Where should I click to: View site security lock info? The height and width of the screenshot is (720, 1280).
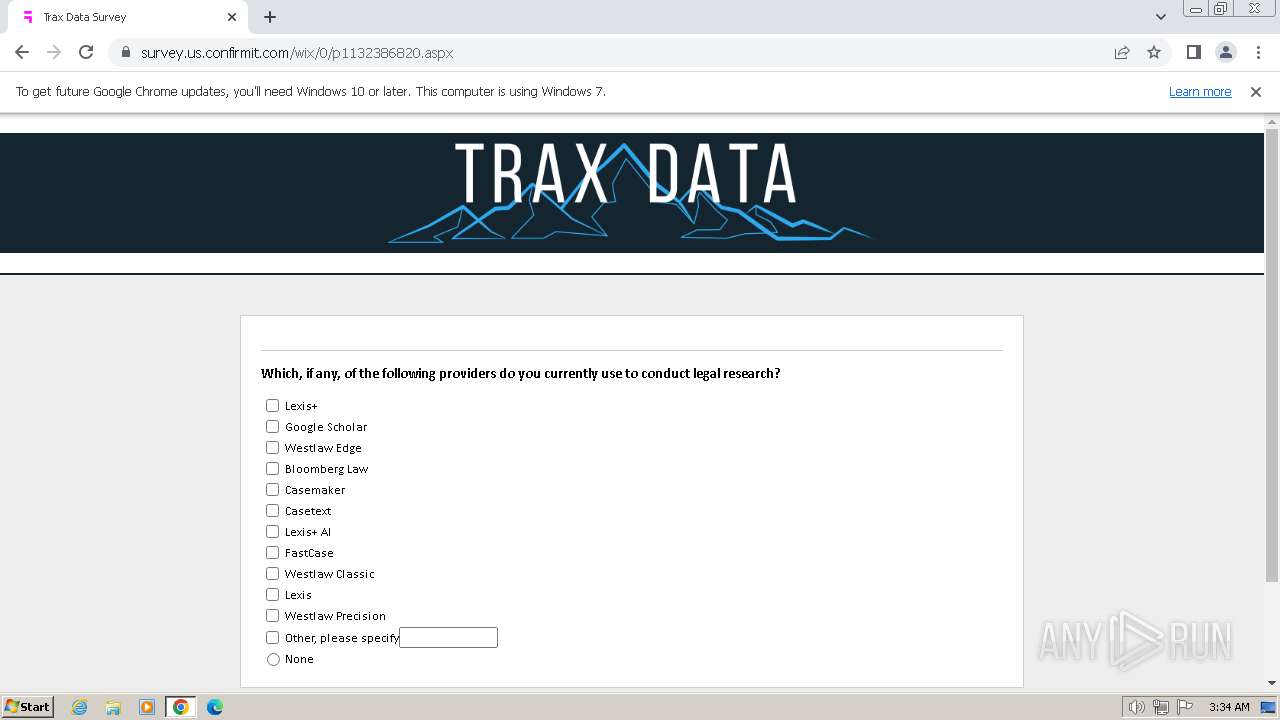point(125,52)
